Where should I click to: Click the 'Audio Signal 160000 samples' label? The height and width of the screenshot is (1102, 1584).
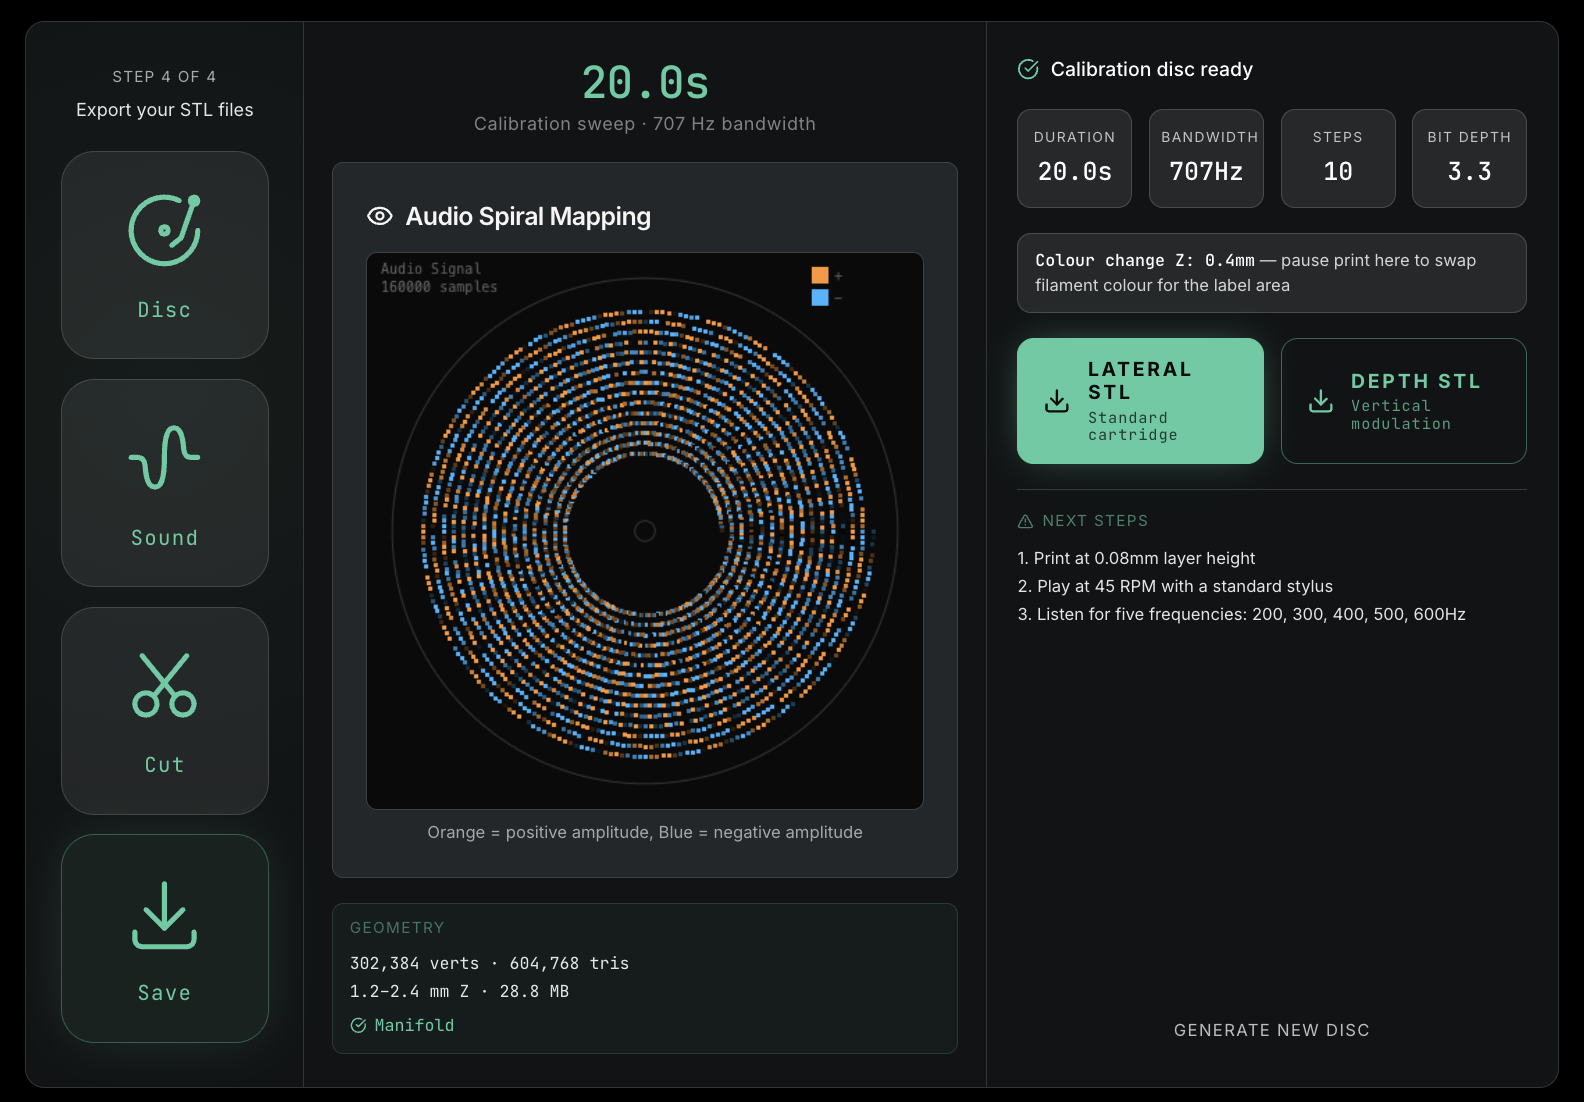pyautogui.click(x=439, y=278)
